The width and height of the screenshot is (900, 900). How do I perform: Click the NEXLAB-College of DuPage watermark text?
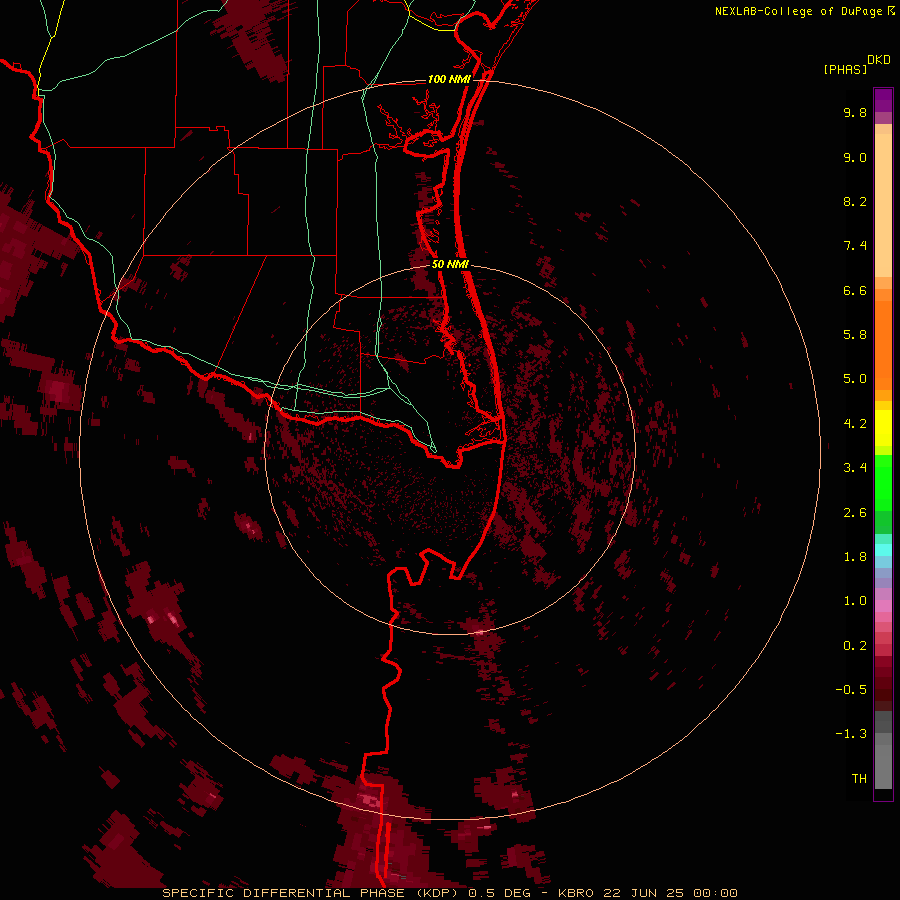tap(799, 11)
